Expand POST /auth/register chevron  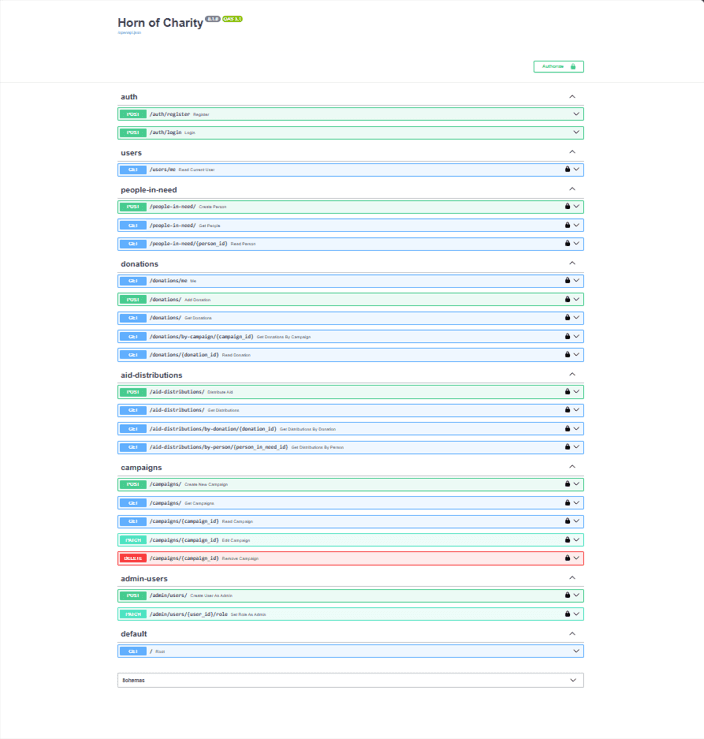point(576,114)
